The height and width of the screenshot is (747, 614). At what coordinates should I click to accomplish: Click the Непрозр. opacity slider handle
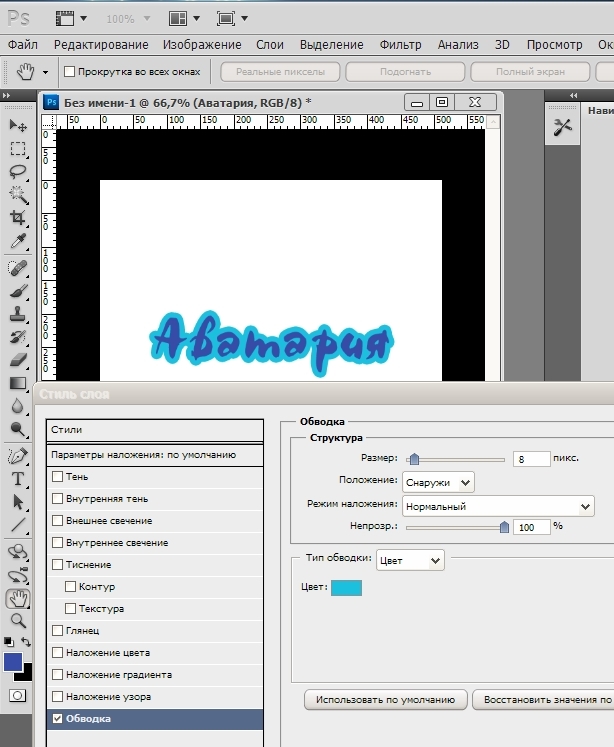pos(504,527)
